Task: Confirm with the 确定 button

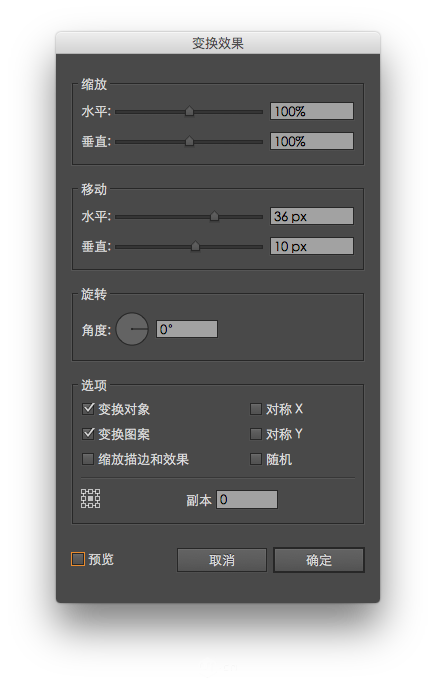Action: point(319,560)
